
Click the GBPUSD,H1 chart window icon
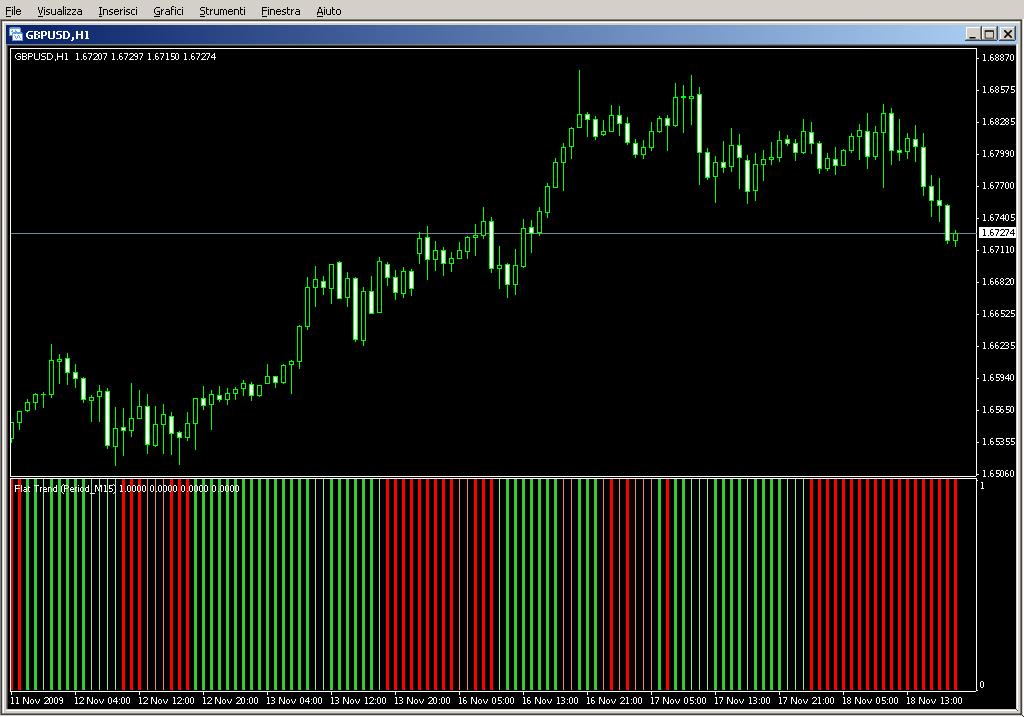[16, 34]
